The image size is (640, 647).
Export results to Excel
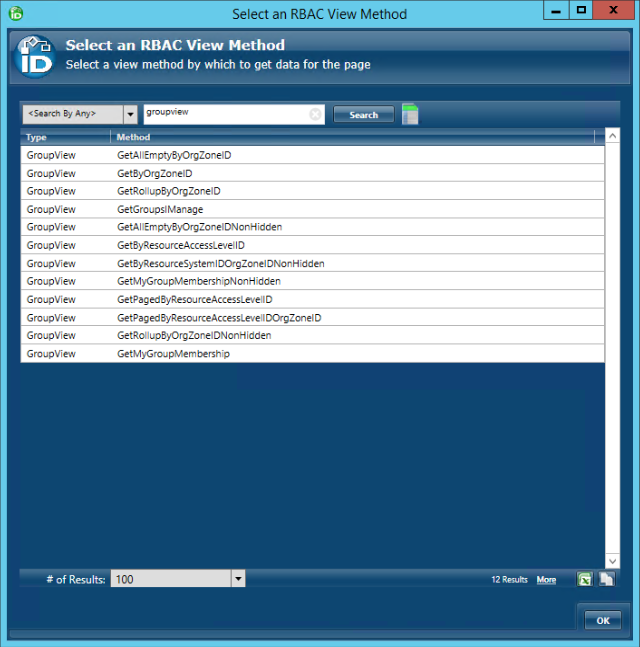click(585, 579)
